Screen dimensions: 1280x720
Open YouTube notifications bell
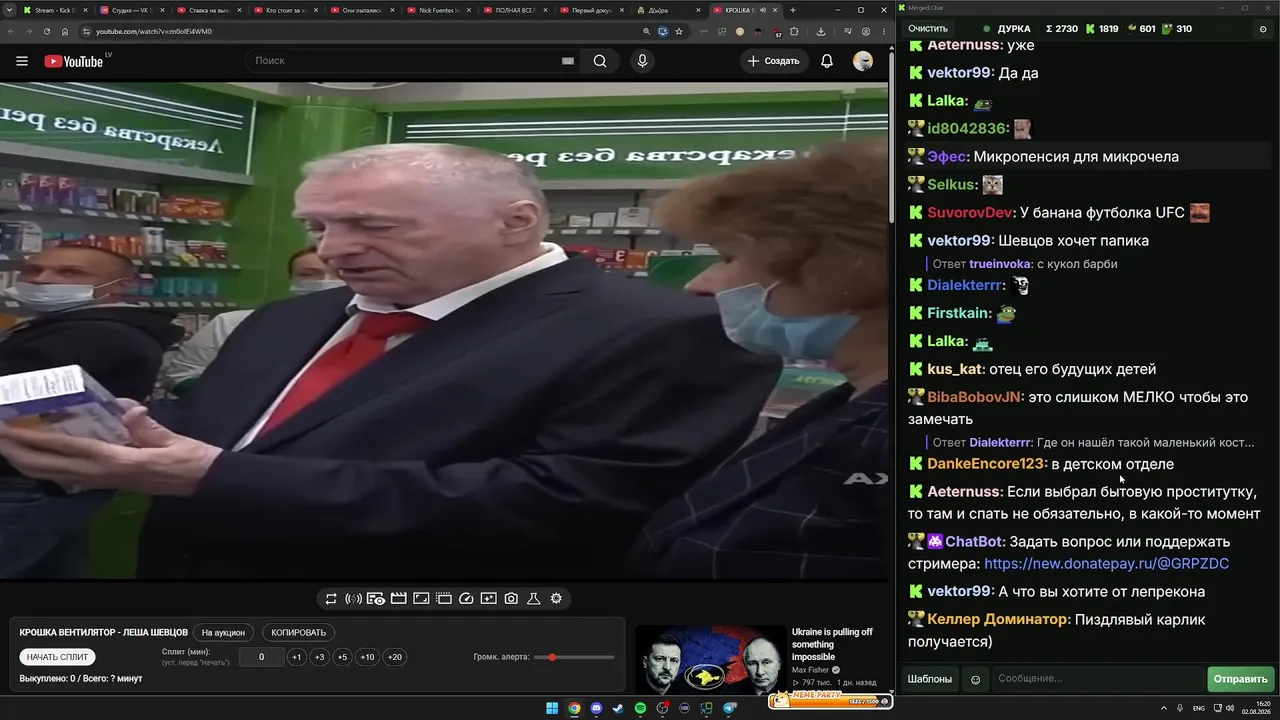[x=827, y=61]
